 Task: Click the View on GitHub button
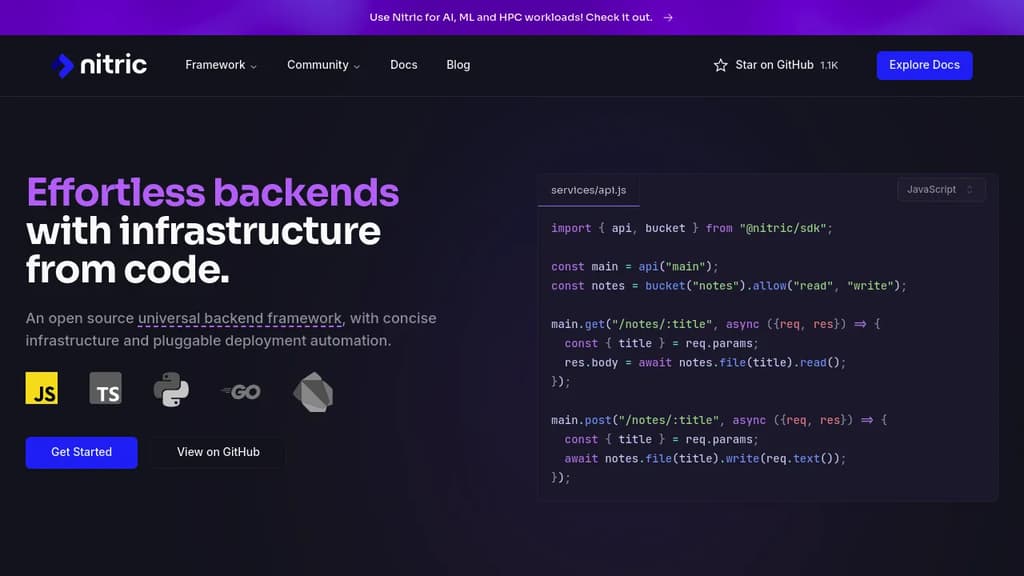click(x=217, y=452)
